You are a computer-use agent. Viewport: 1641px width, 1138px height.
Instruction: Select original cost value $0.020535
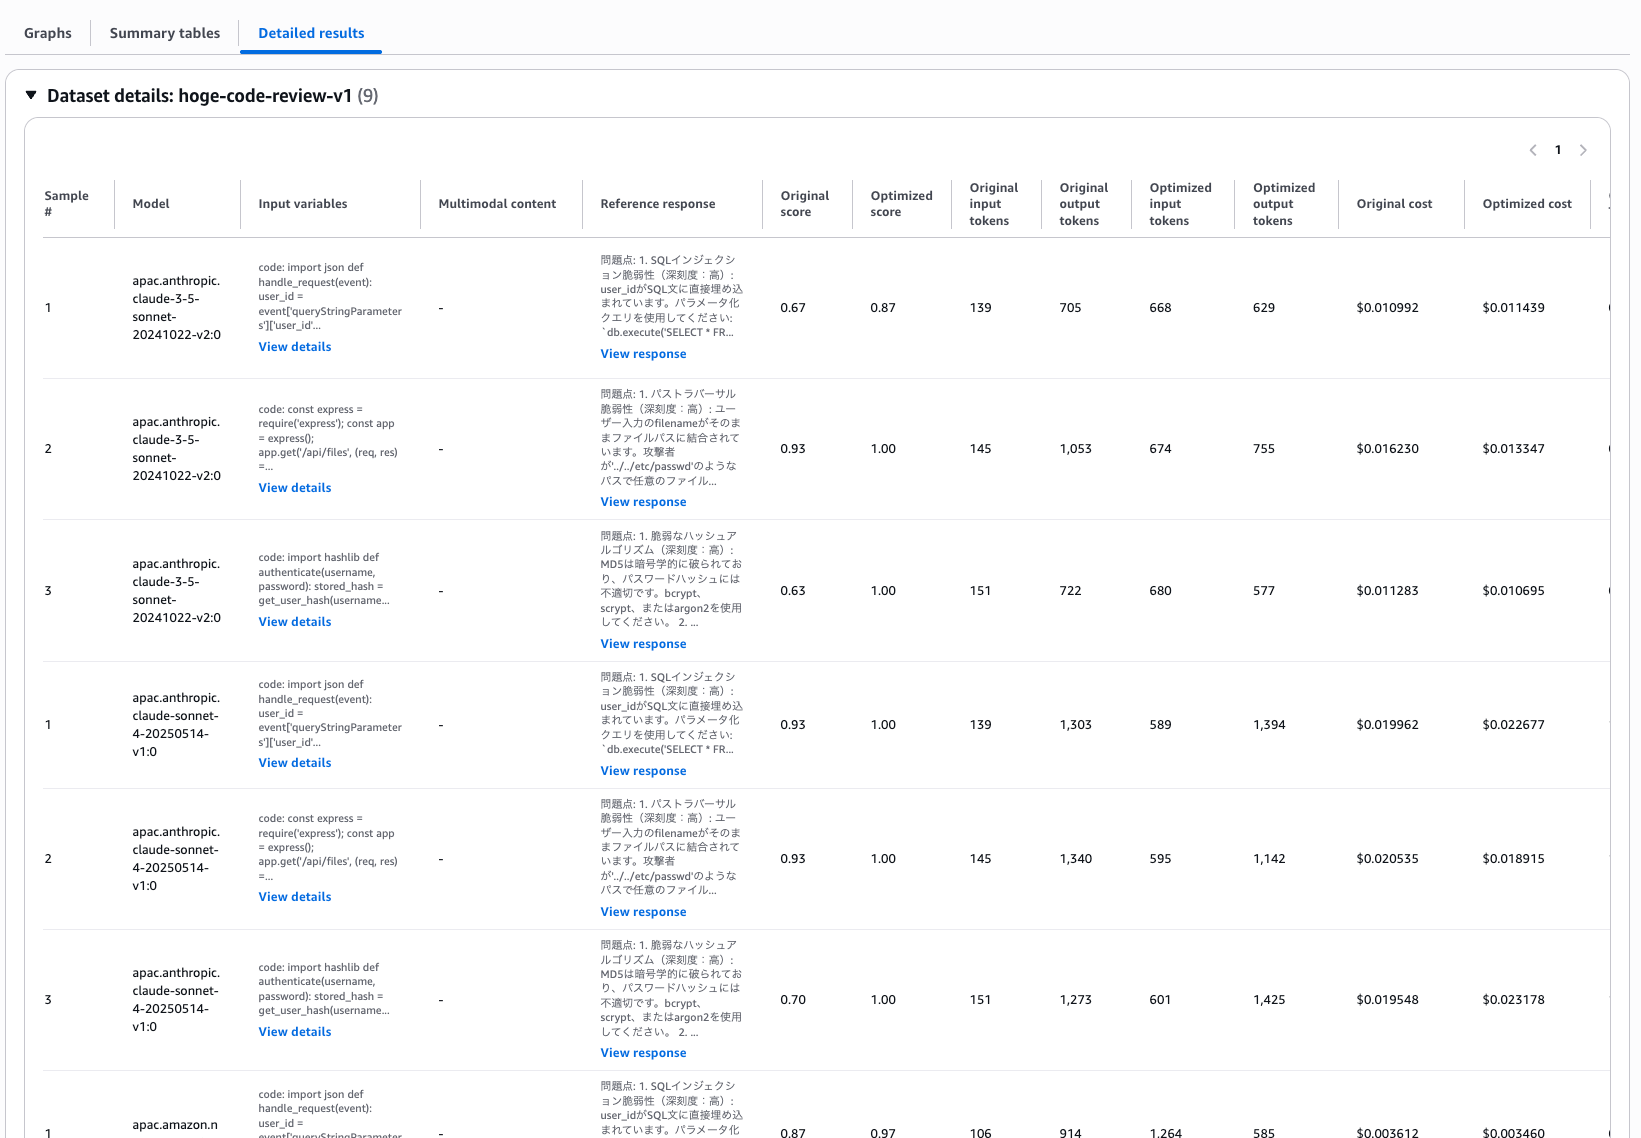click(x=1387, y=859)
